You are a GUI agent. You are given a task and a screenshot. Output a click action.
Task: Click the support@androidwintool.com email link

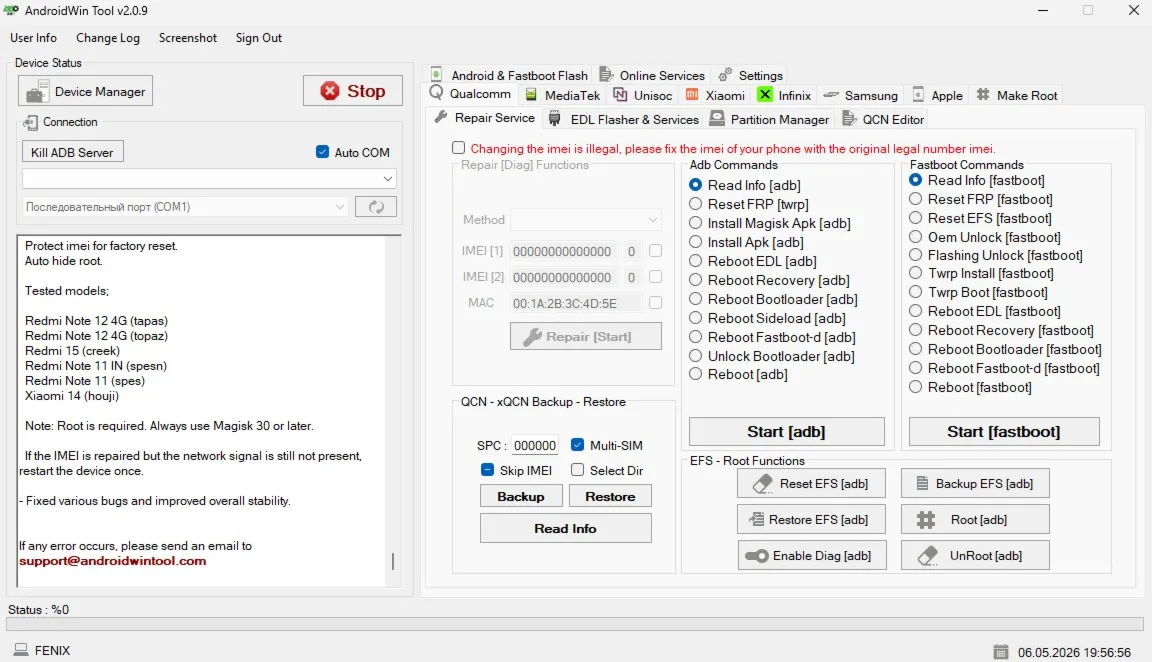(112, 561)
